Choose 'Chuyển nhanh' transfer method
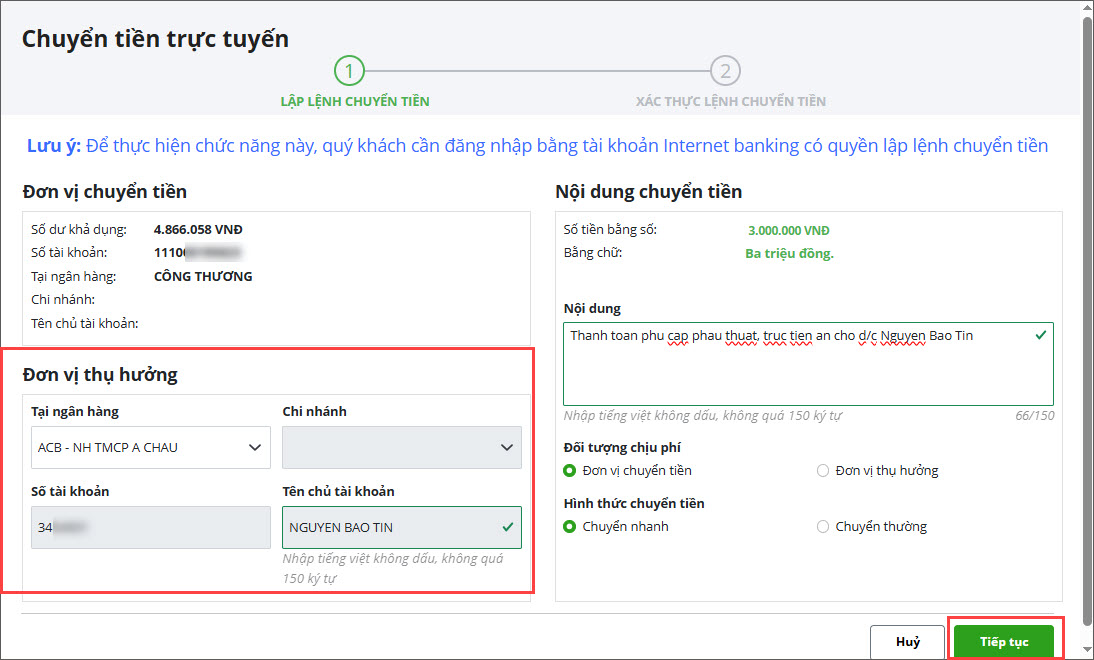The width and height of the screenshot is (1094, 660). (570, 526)
